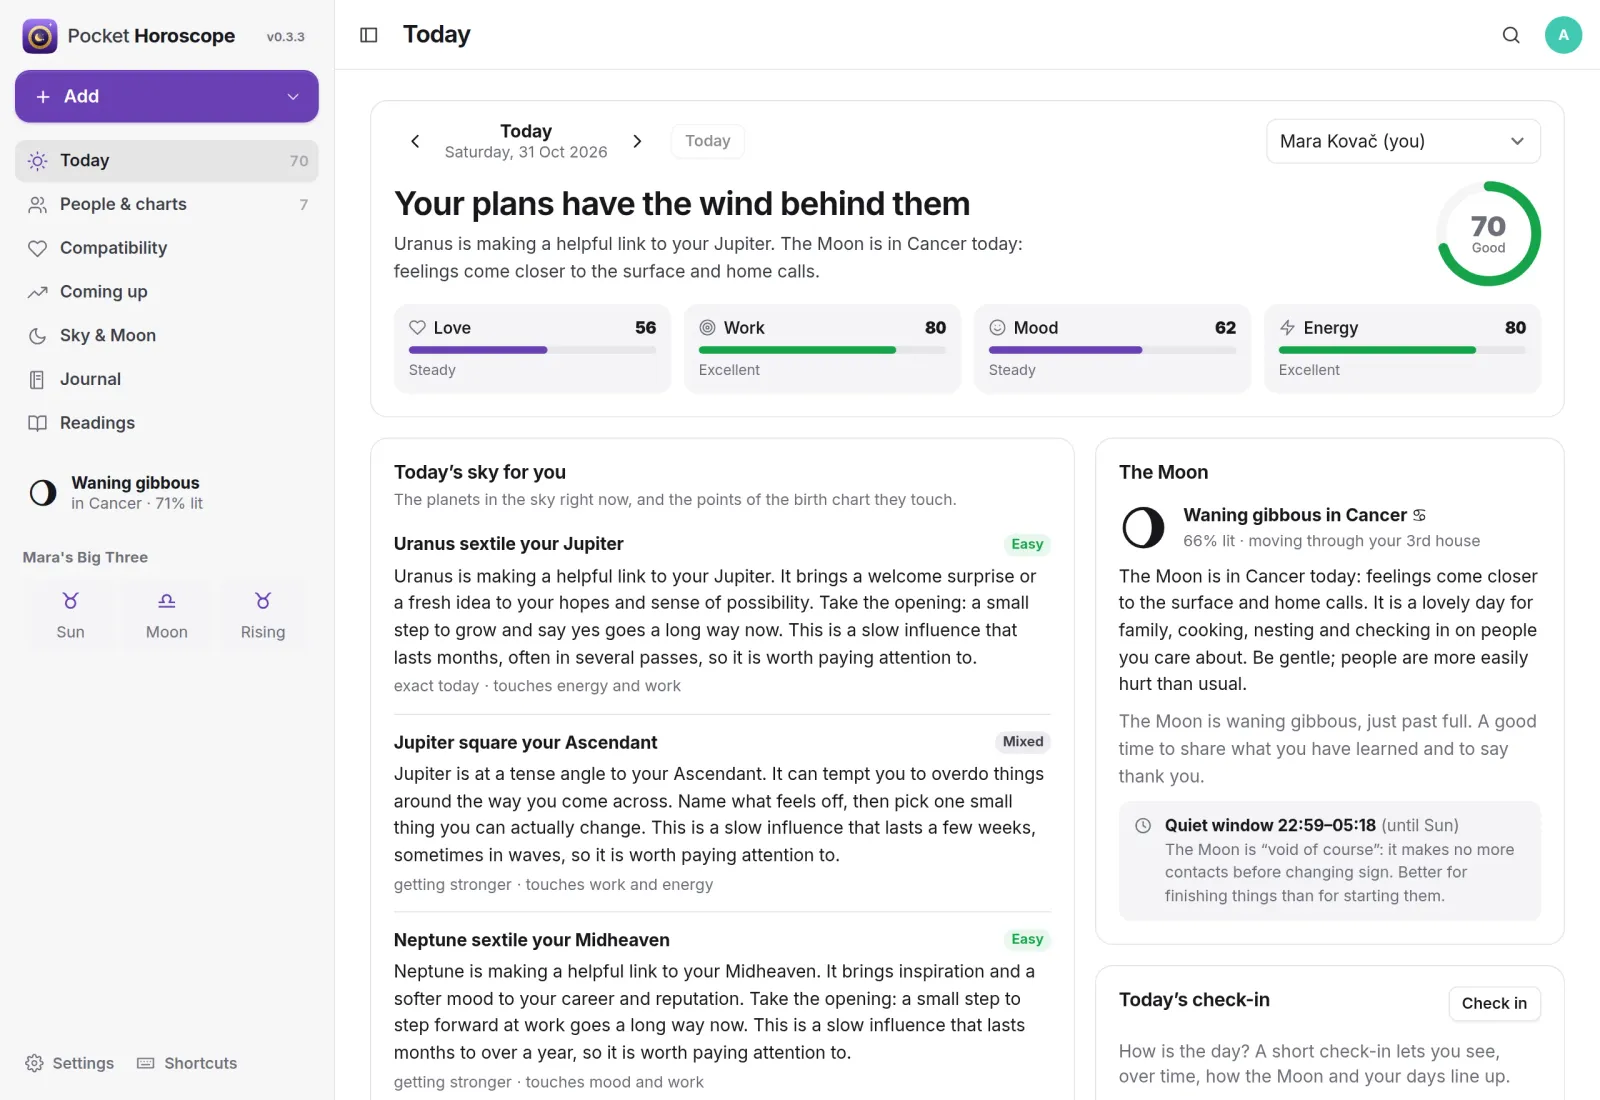Click the 70 Good score ring
Image resolution: width=1600 pixels, height=1100 pixels.
pos(1488,233)
